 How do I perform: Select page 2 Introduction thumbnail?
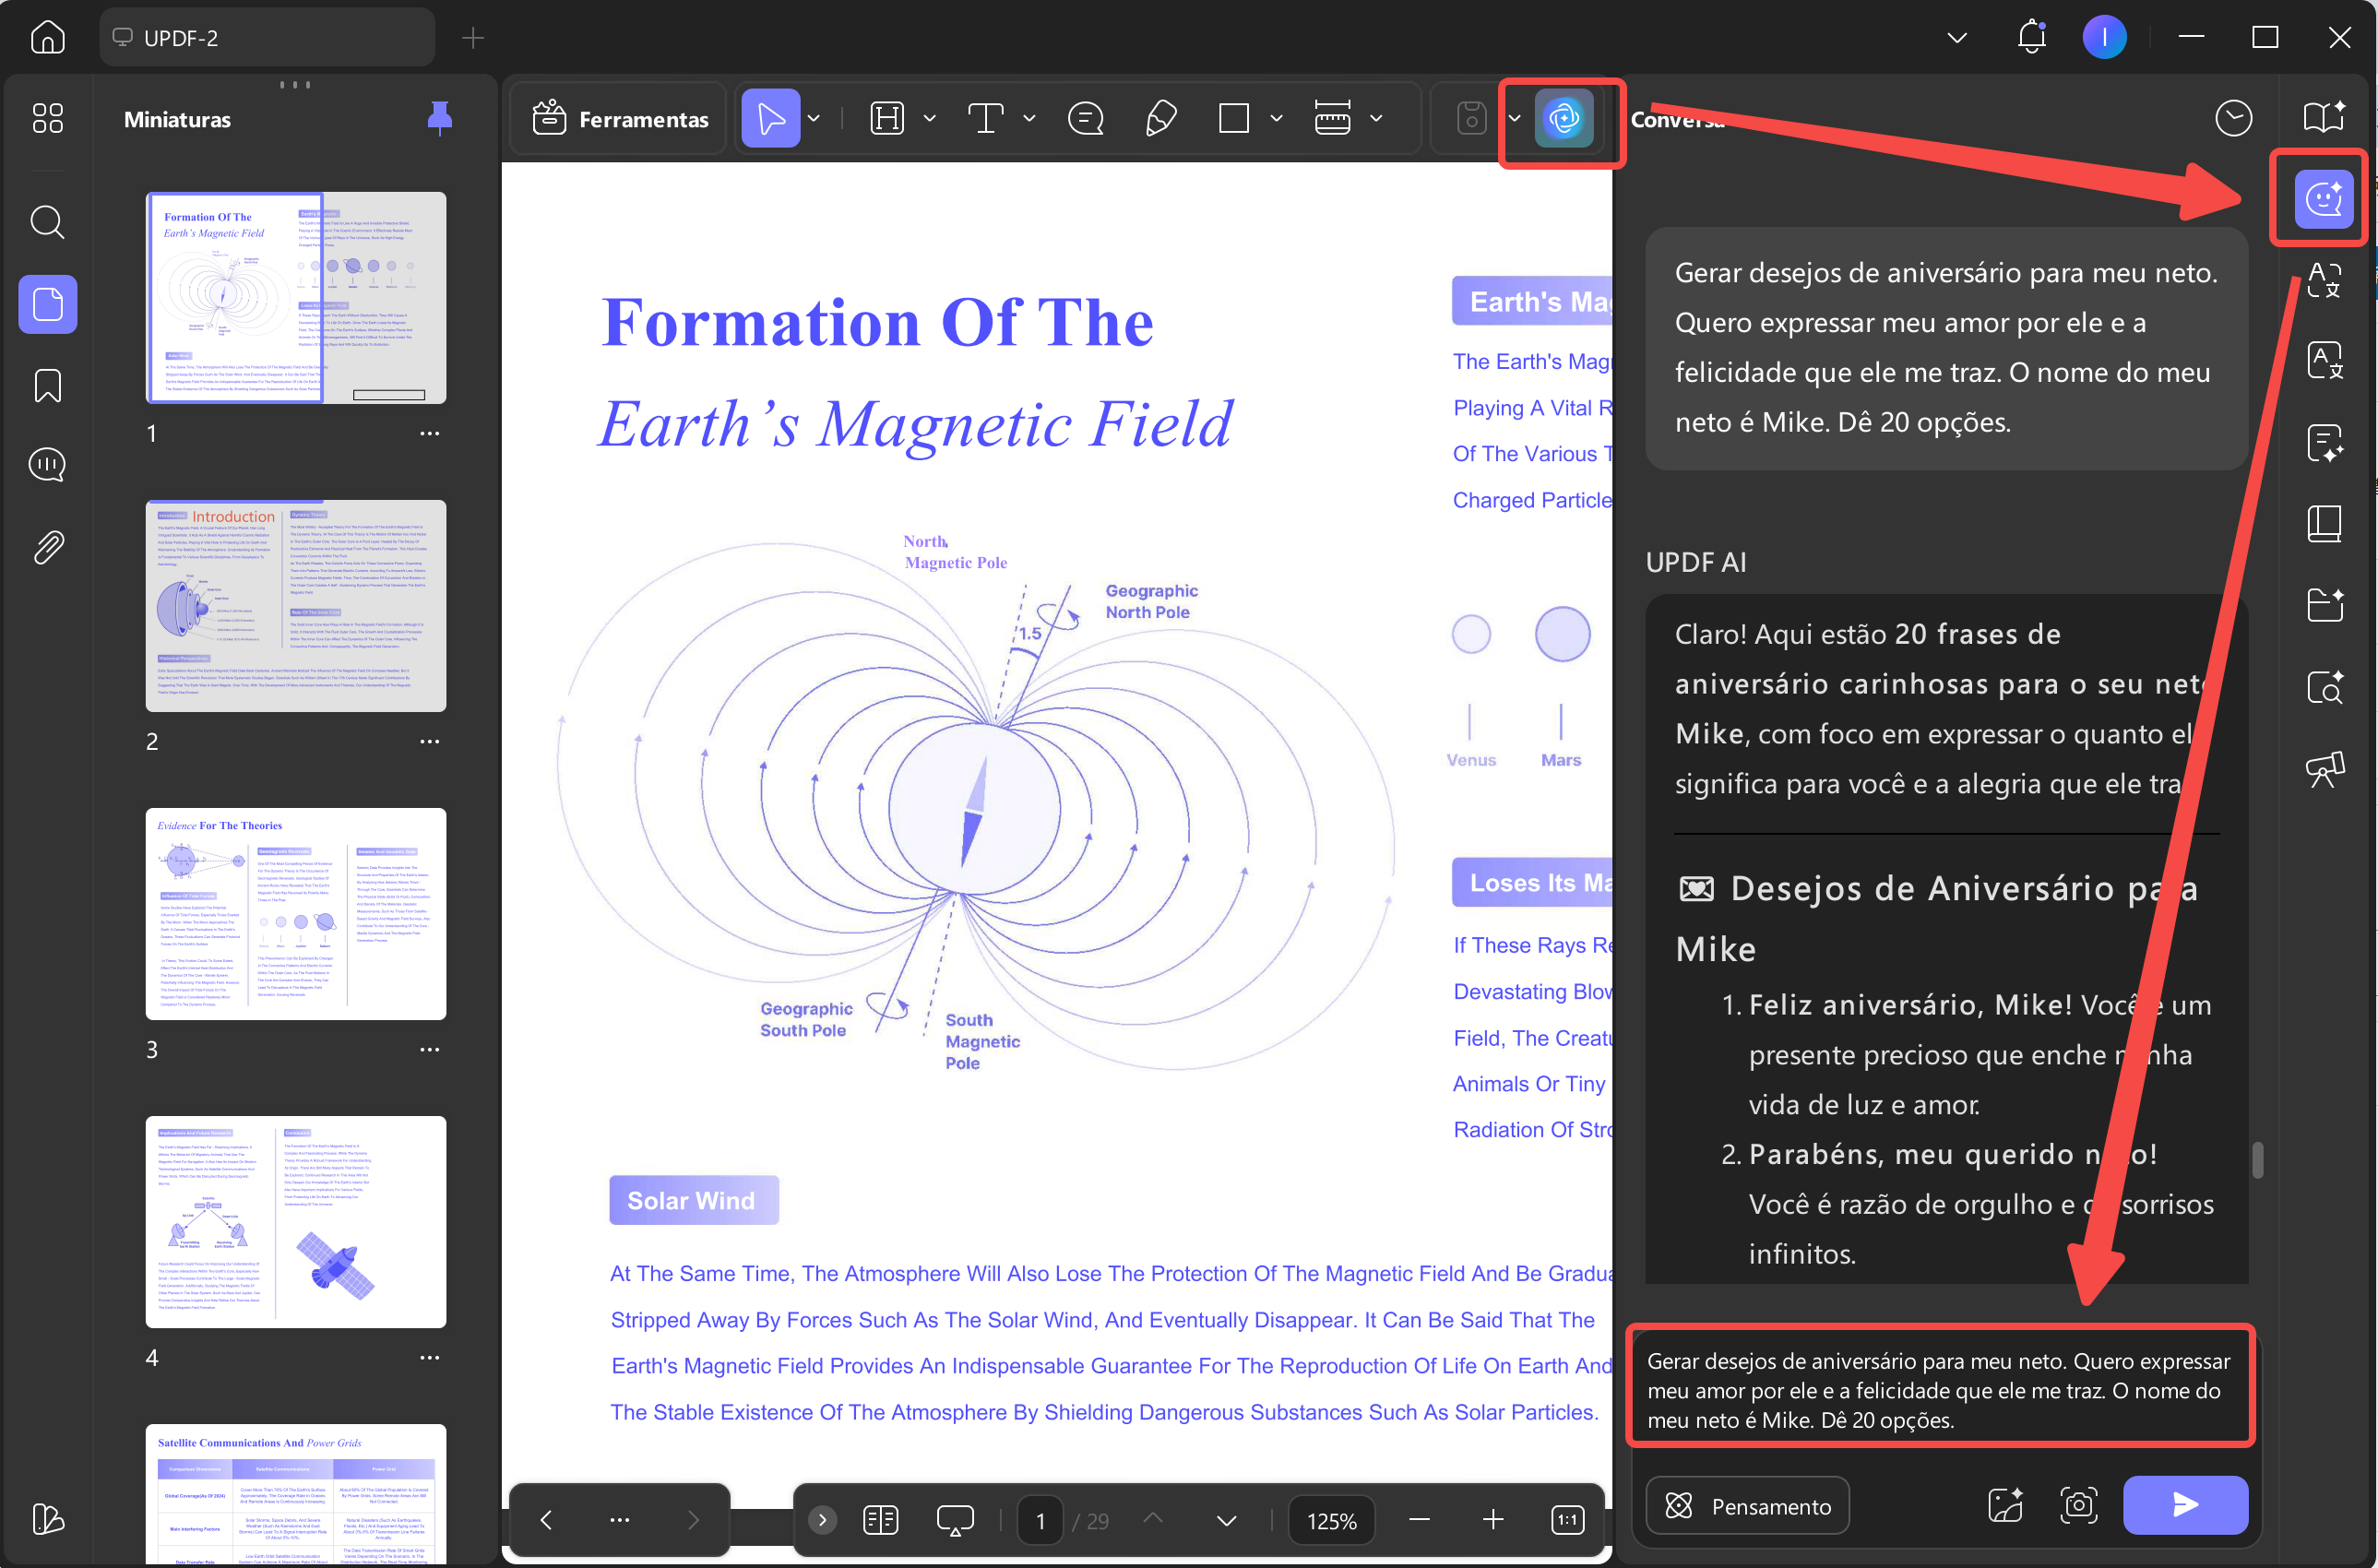296,606
